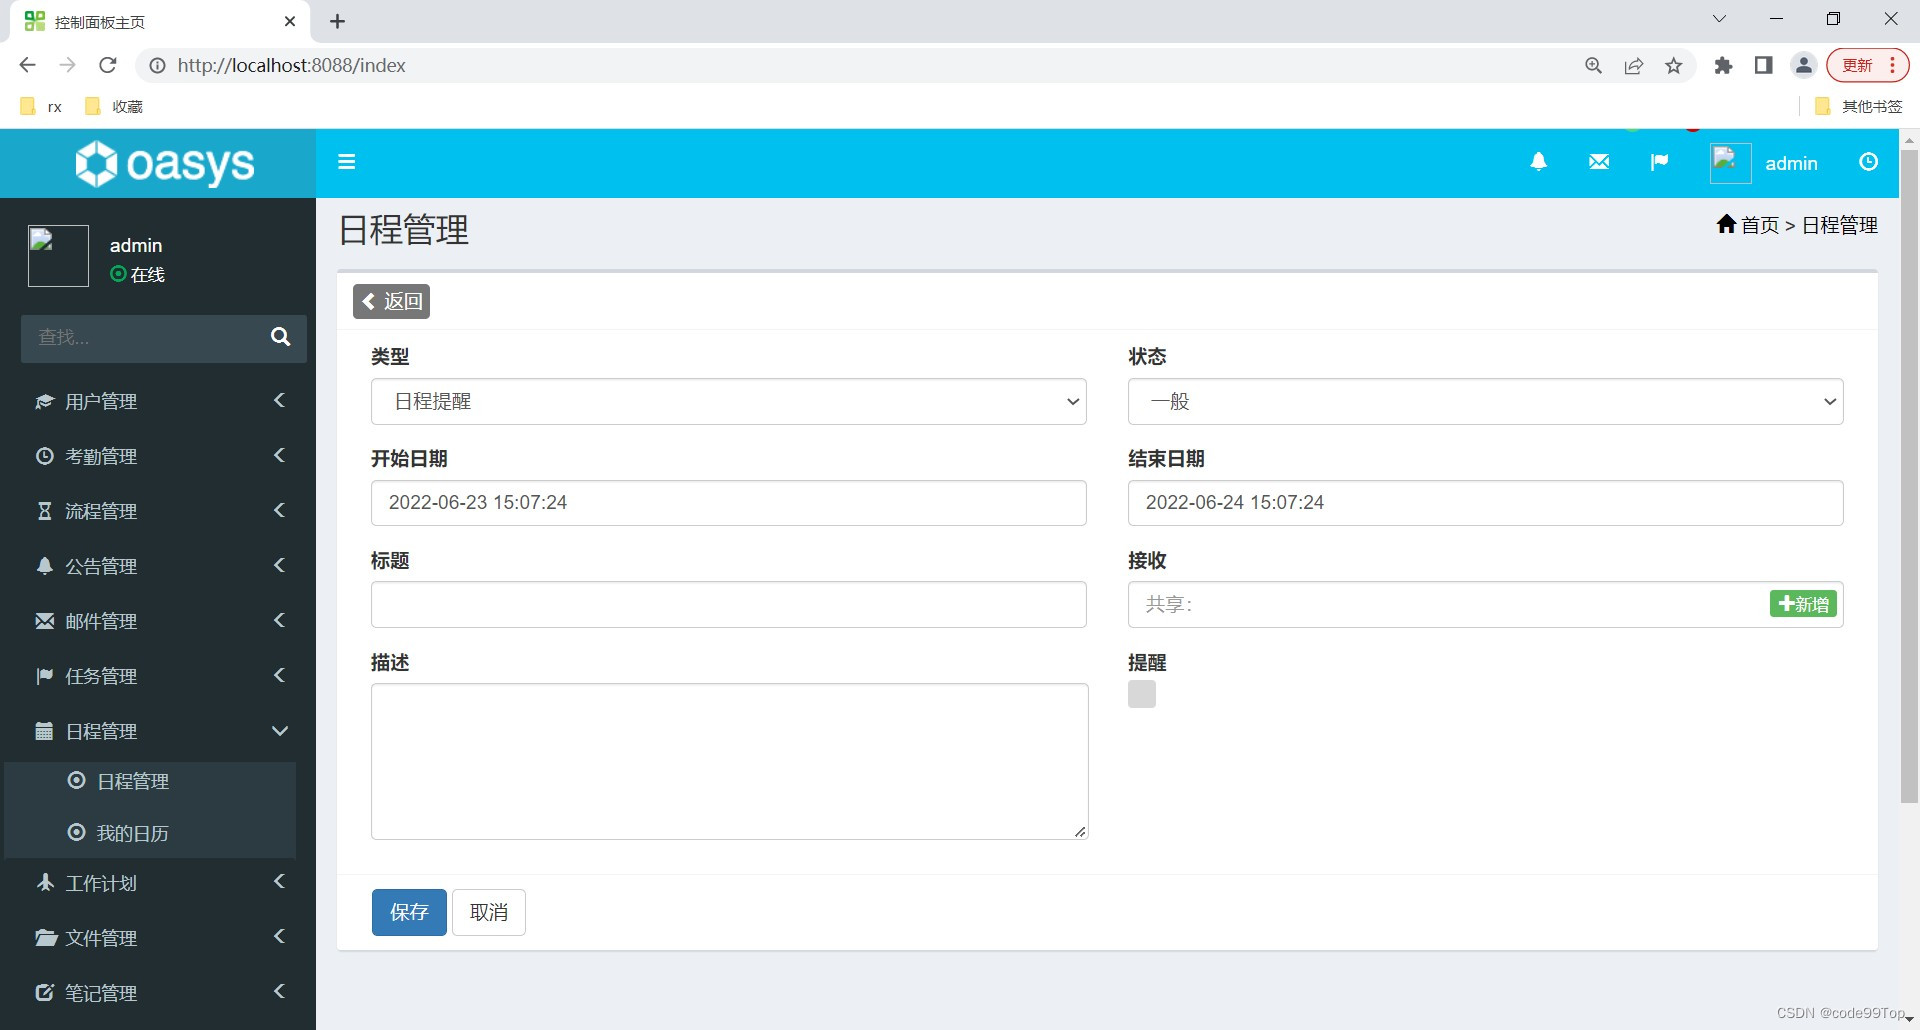
Task: Click the hamburger icon to collapse sidebar
Action: click(x=346, y=161)
